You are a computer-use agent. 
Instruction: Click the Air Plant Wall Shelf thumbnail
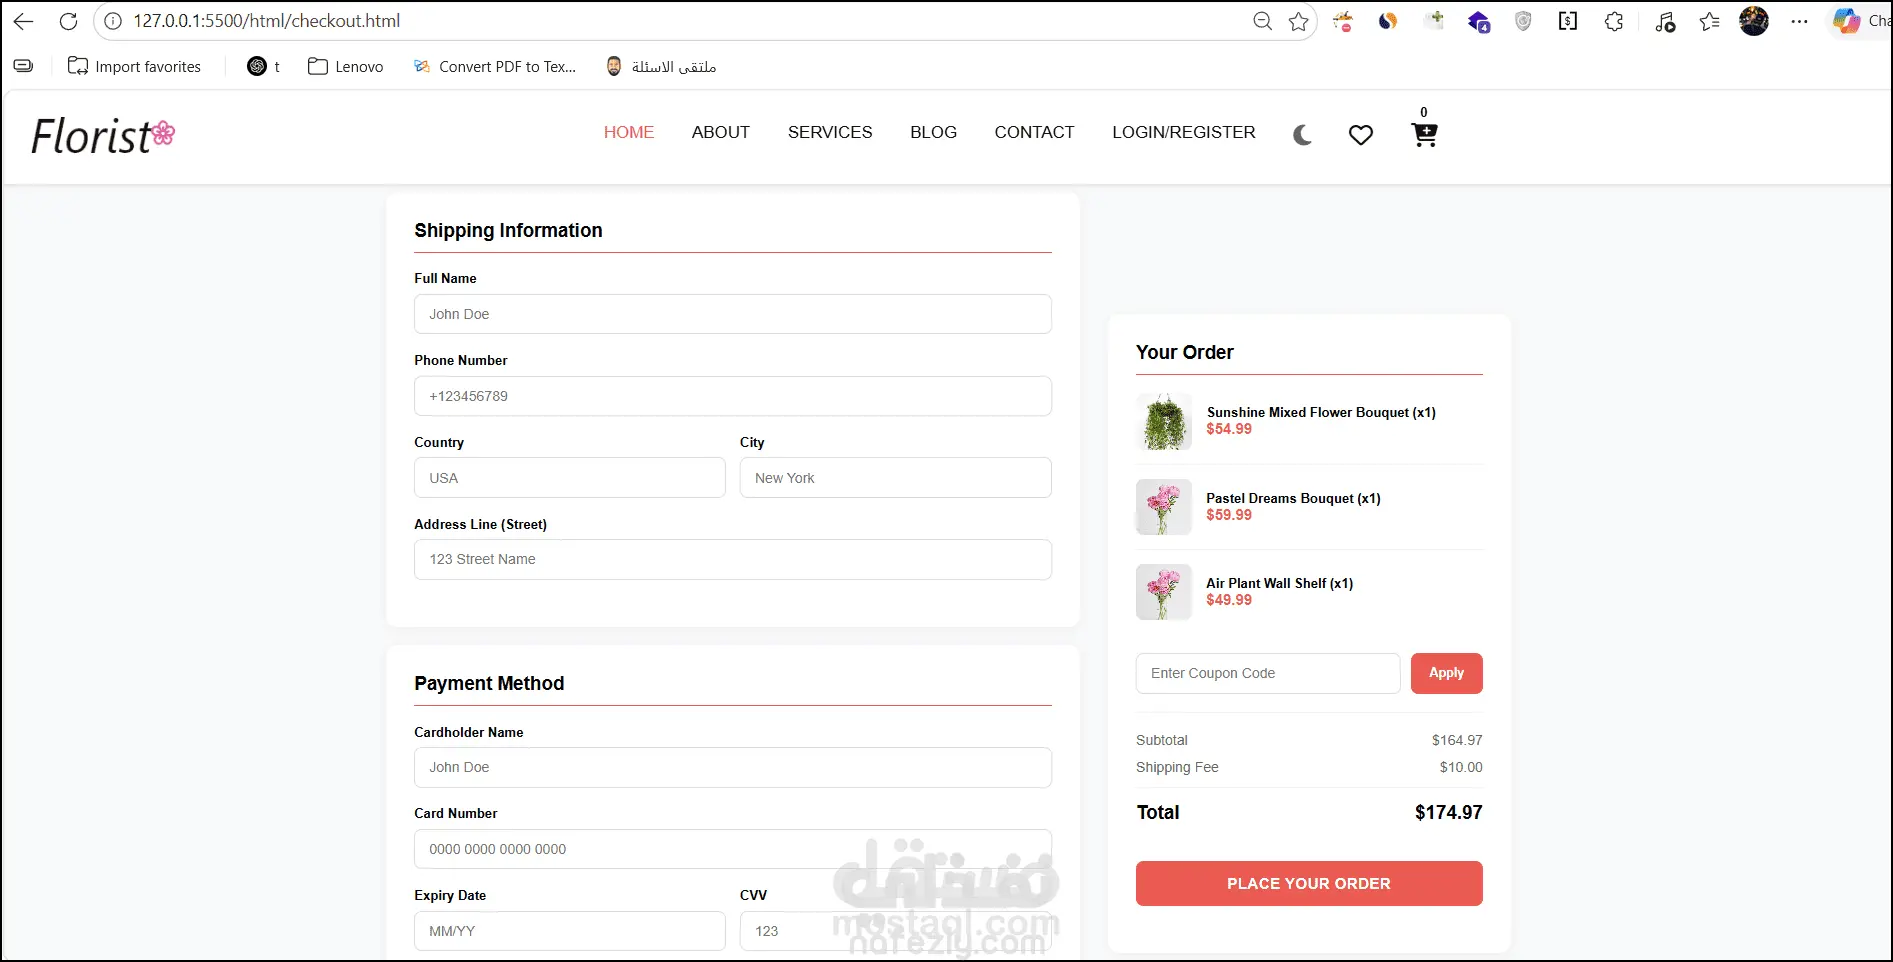pyautogui.click(x=1164, y=592)
